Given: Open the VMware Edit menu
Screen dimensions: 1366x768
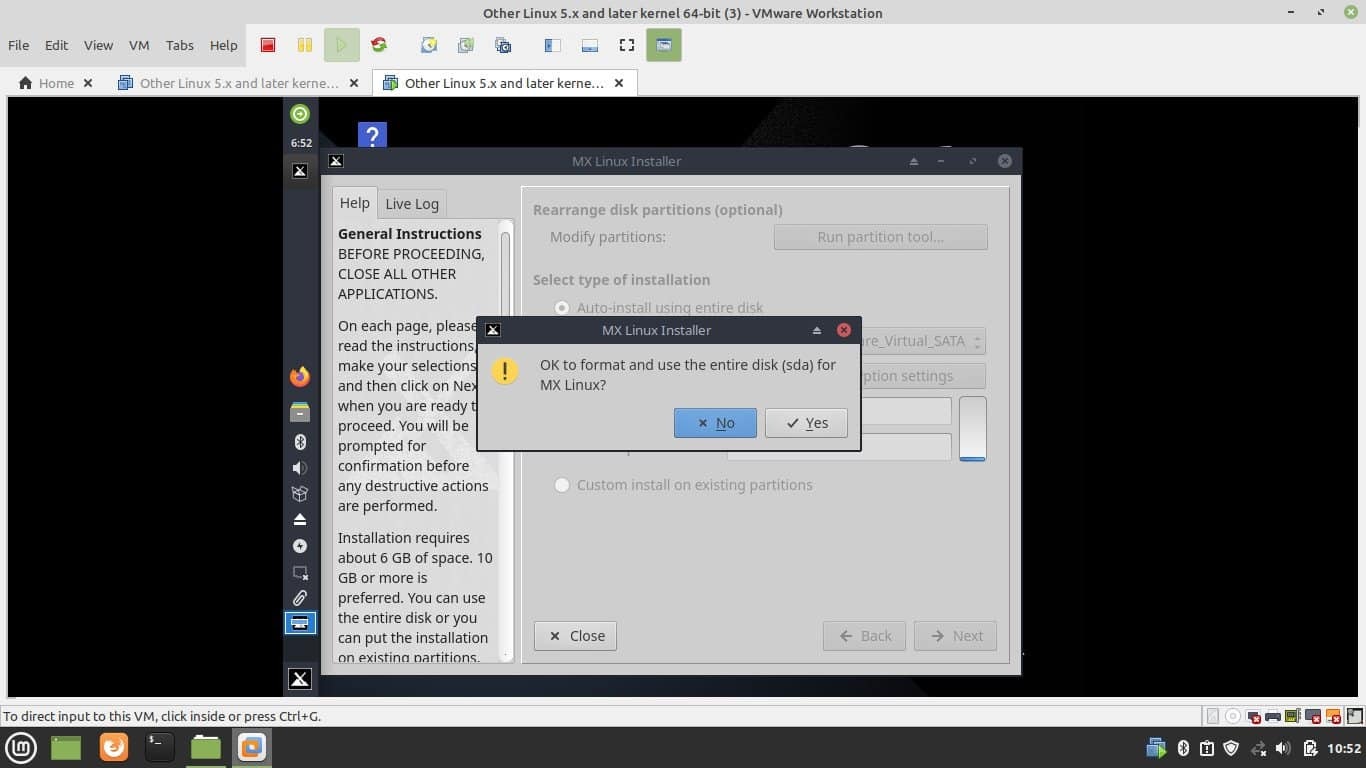Looking at the screenshot, I should pos(56,45).
